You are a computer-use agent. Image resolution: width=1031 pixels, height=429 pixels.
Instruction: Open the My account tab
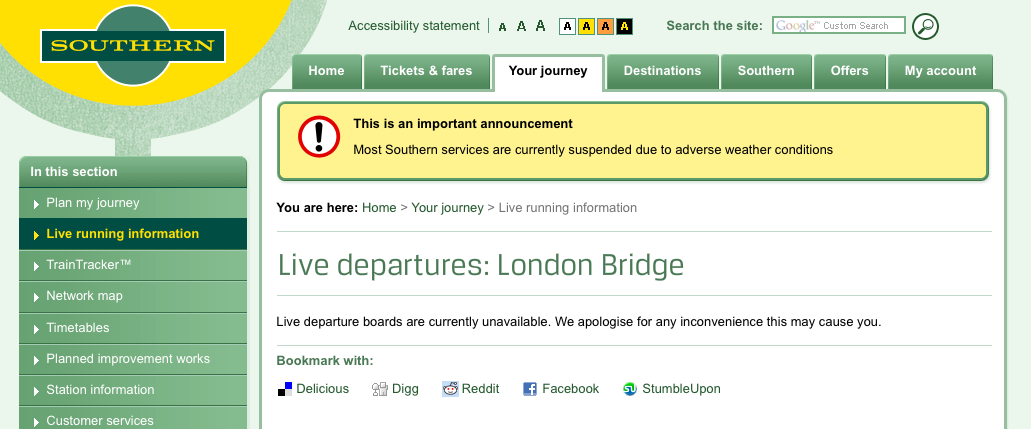pyautogui.click(x=940, y=71)
